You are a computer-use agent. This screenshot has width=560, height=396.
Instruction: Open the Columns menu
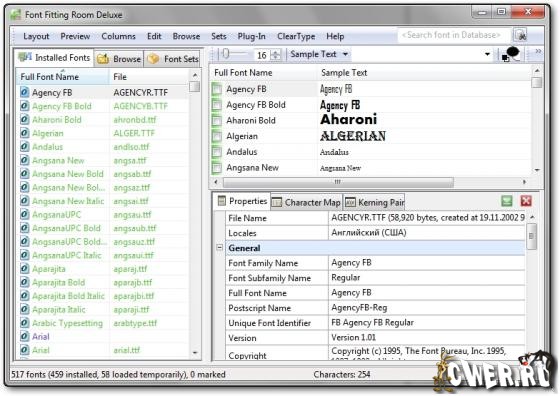coord(119,36)
